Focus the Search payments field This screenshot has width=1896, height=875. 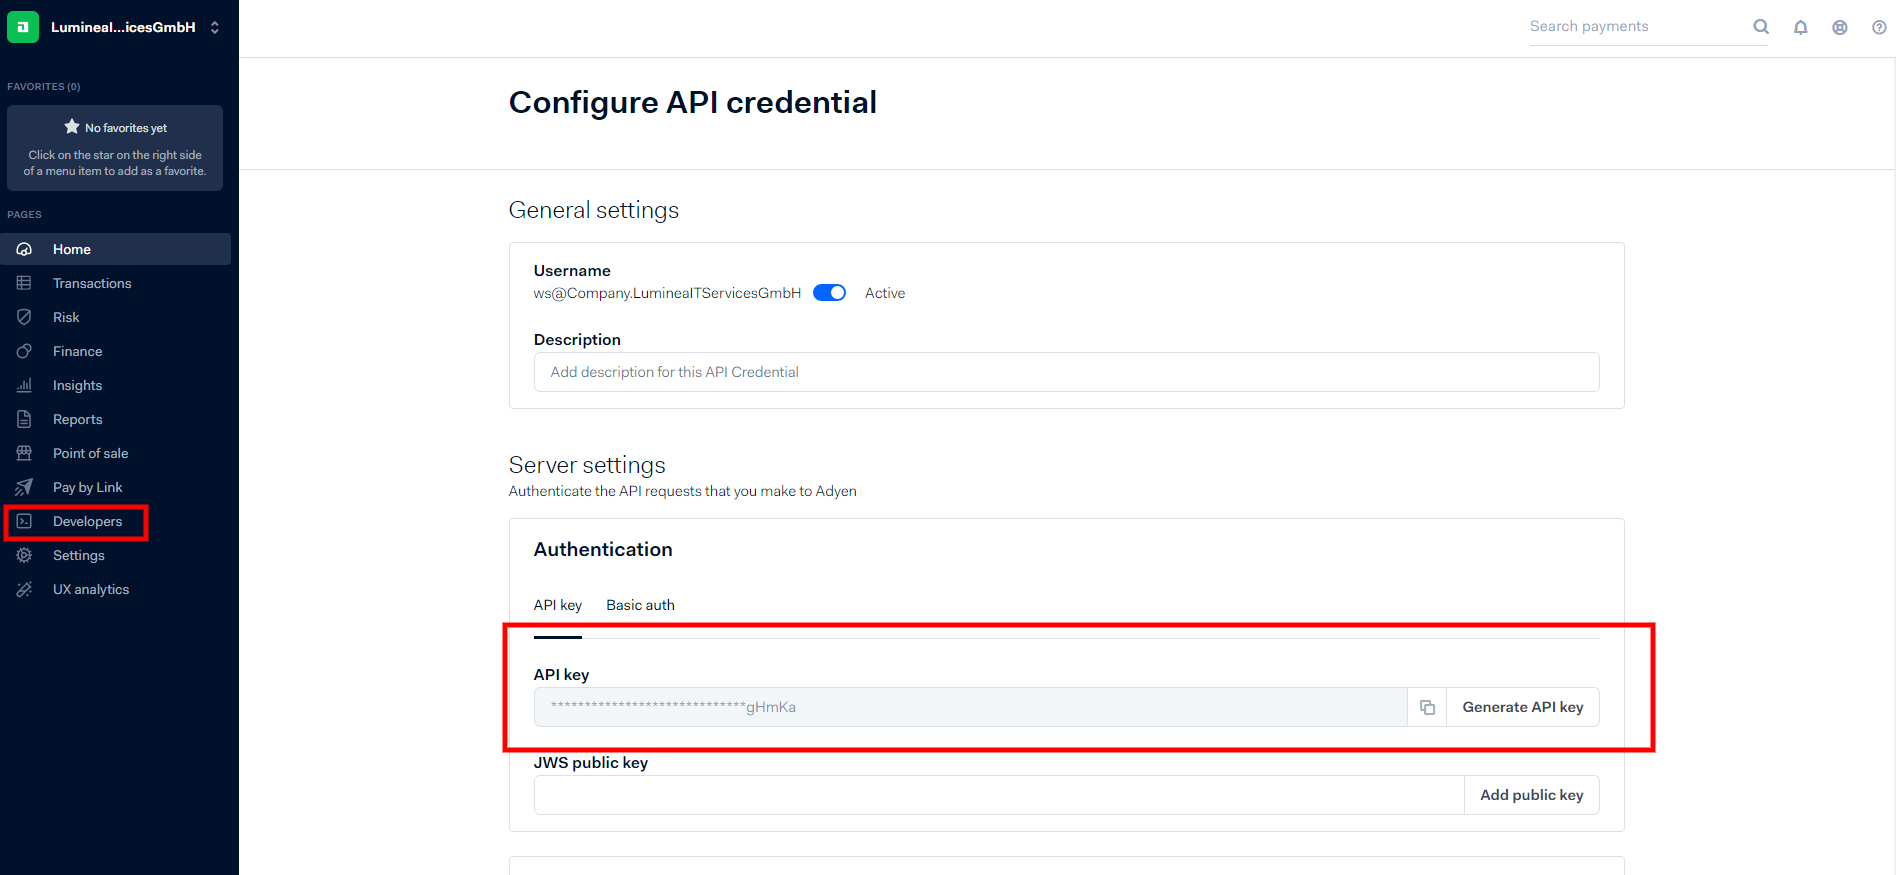click(x=1635, y=27)
